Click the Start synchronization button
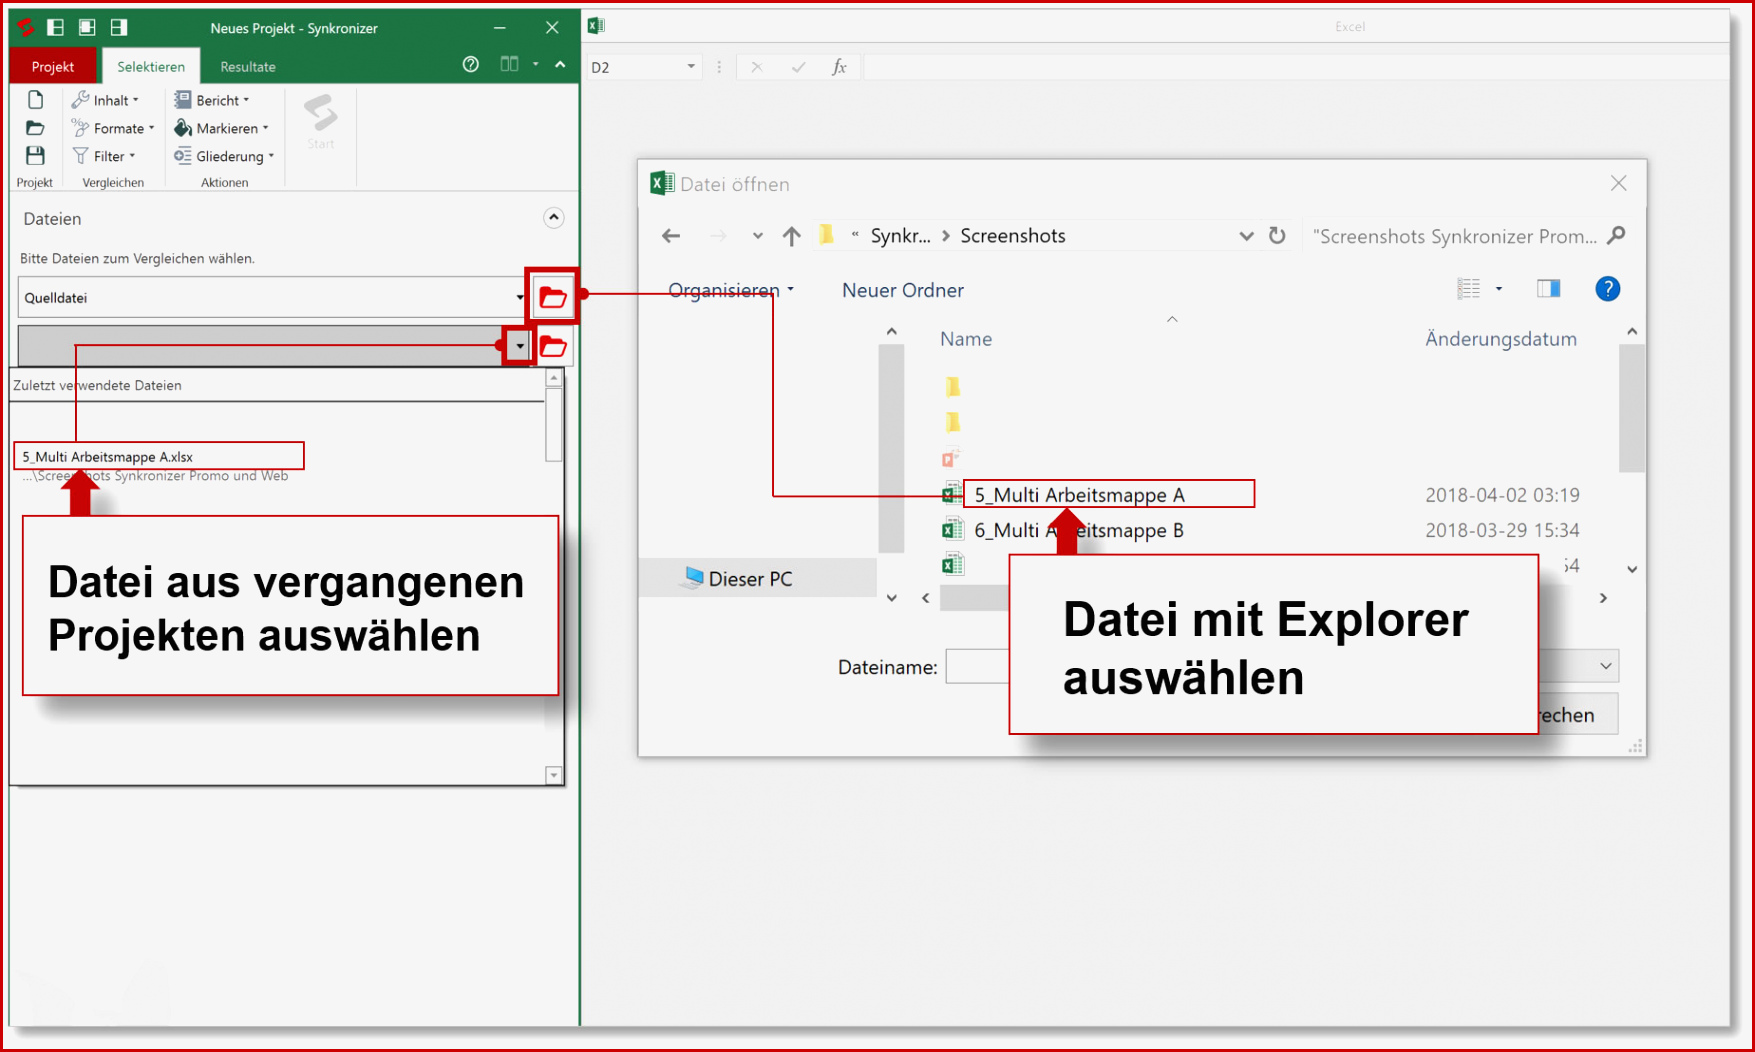 (320, 122)
